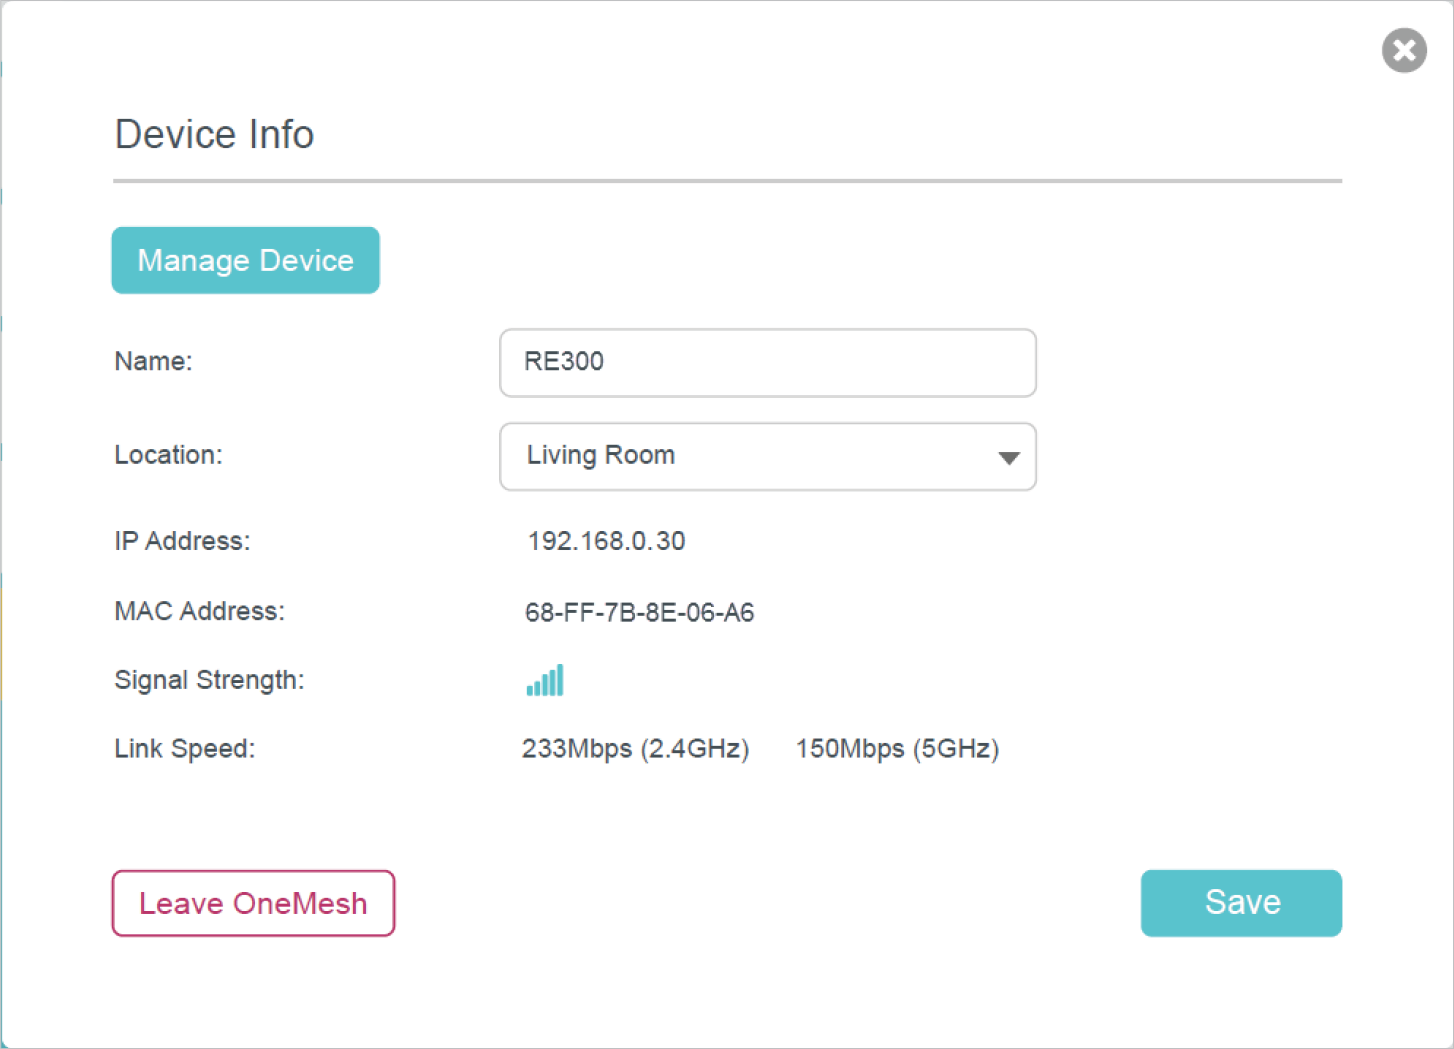Click the 233Mbps (2.4GHz) link speed
The width and height of the screenshot is (1454, 1049).
pyautogui.click(x=635, y=749)
